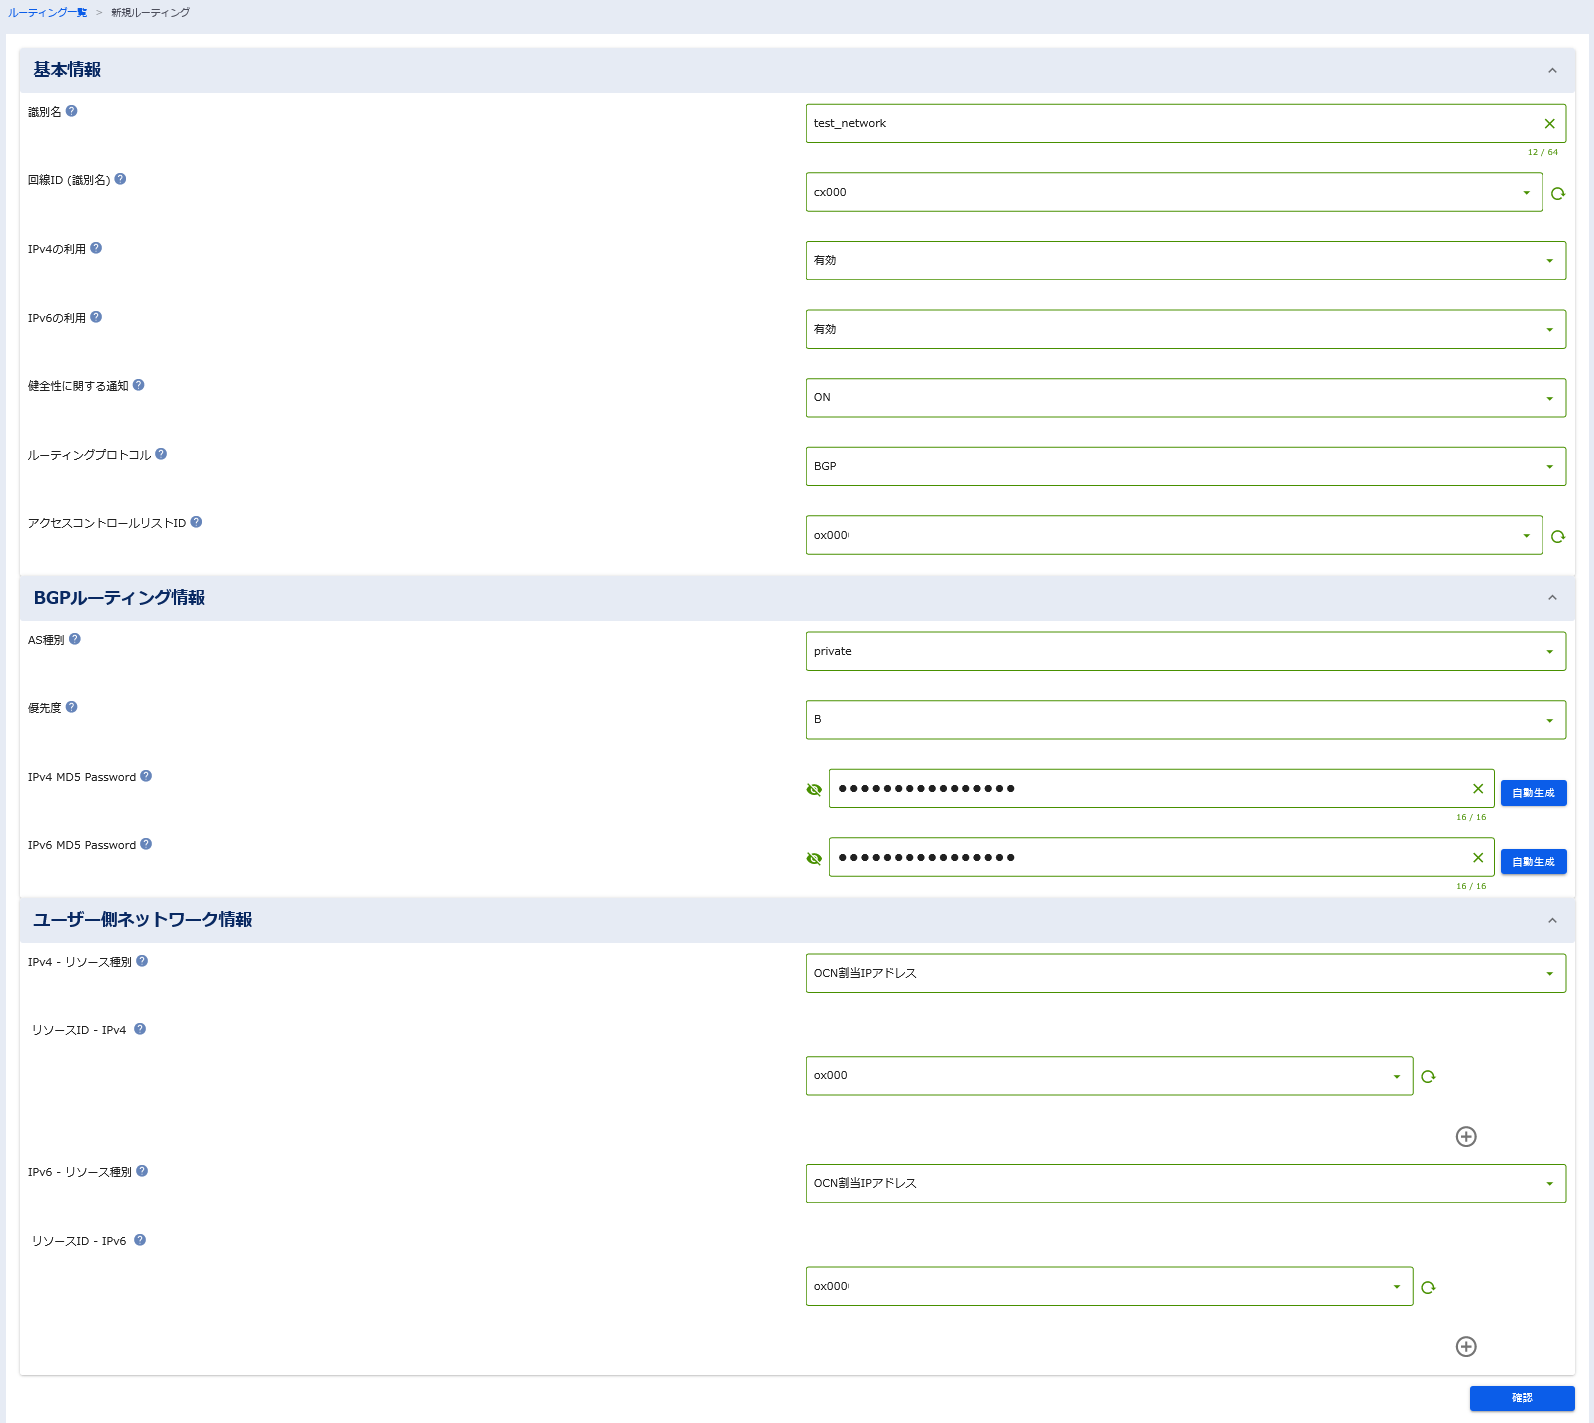Collapse the 基本情報 section
This screenshot has height=1423, width=1594.
point(1552,70)
